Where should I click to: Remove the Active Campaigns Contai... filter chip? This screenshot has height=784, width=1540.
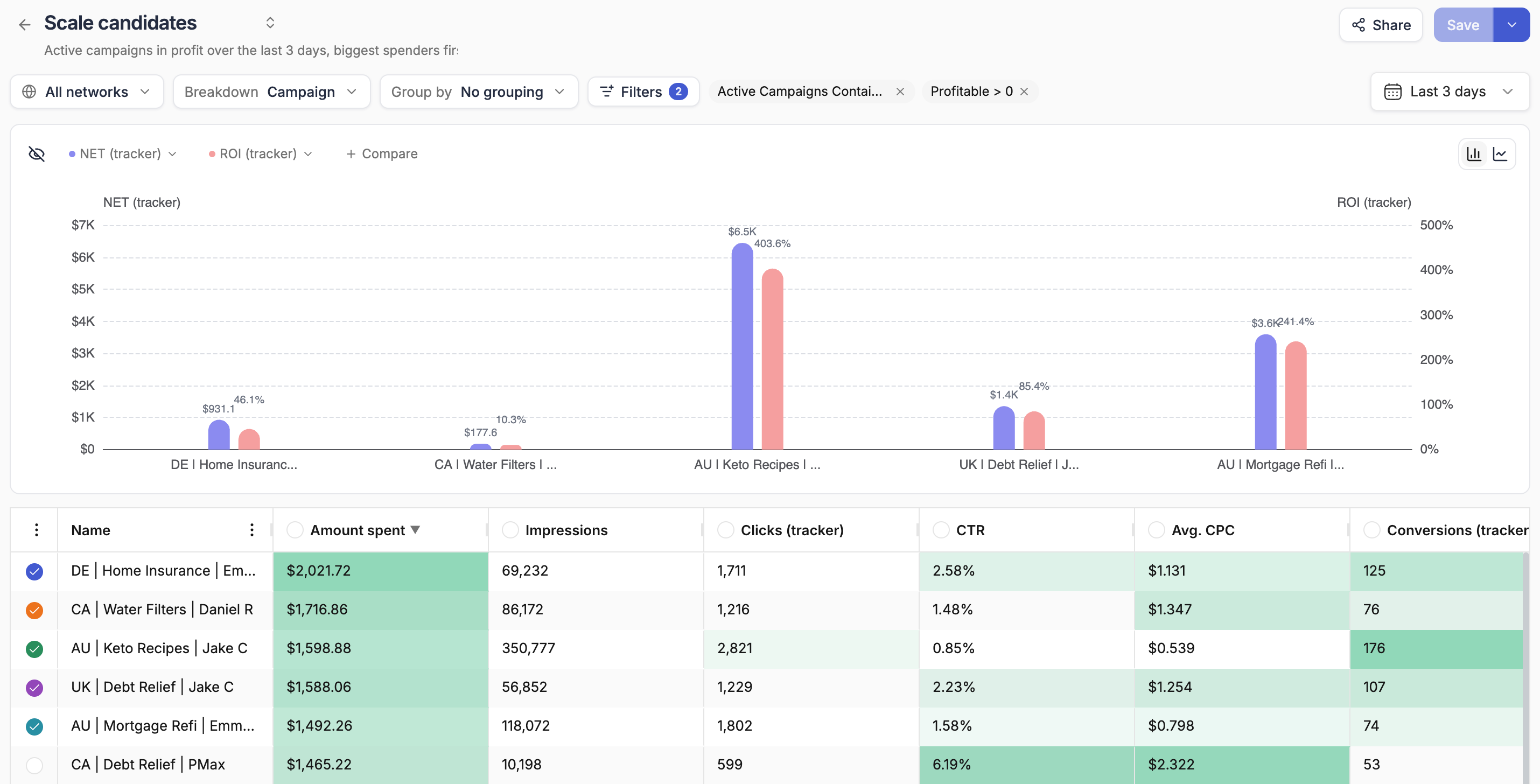900,92
